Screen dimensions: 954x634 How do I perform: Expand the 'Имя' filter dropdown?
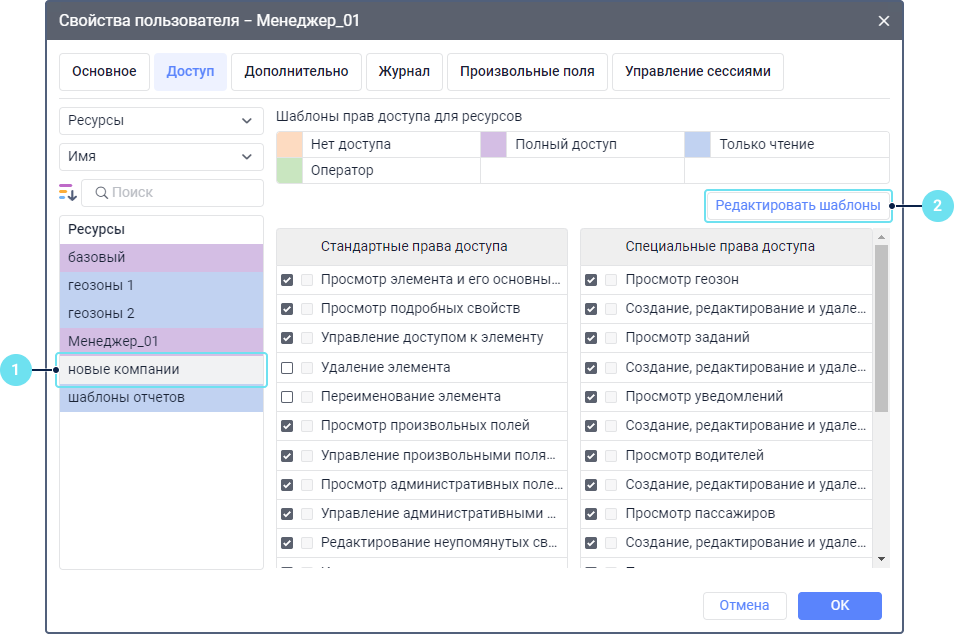coord(161,157)
